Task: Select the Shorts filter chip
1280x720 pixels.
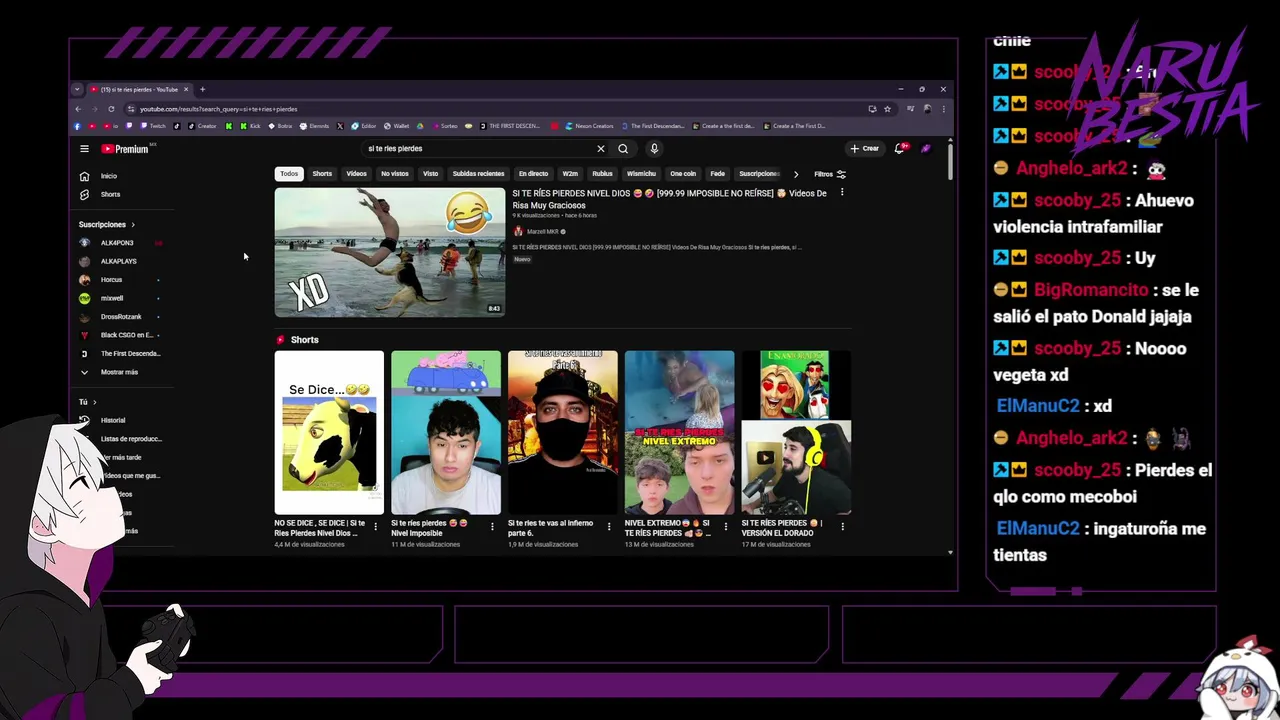Action: (x=322, y=174)
